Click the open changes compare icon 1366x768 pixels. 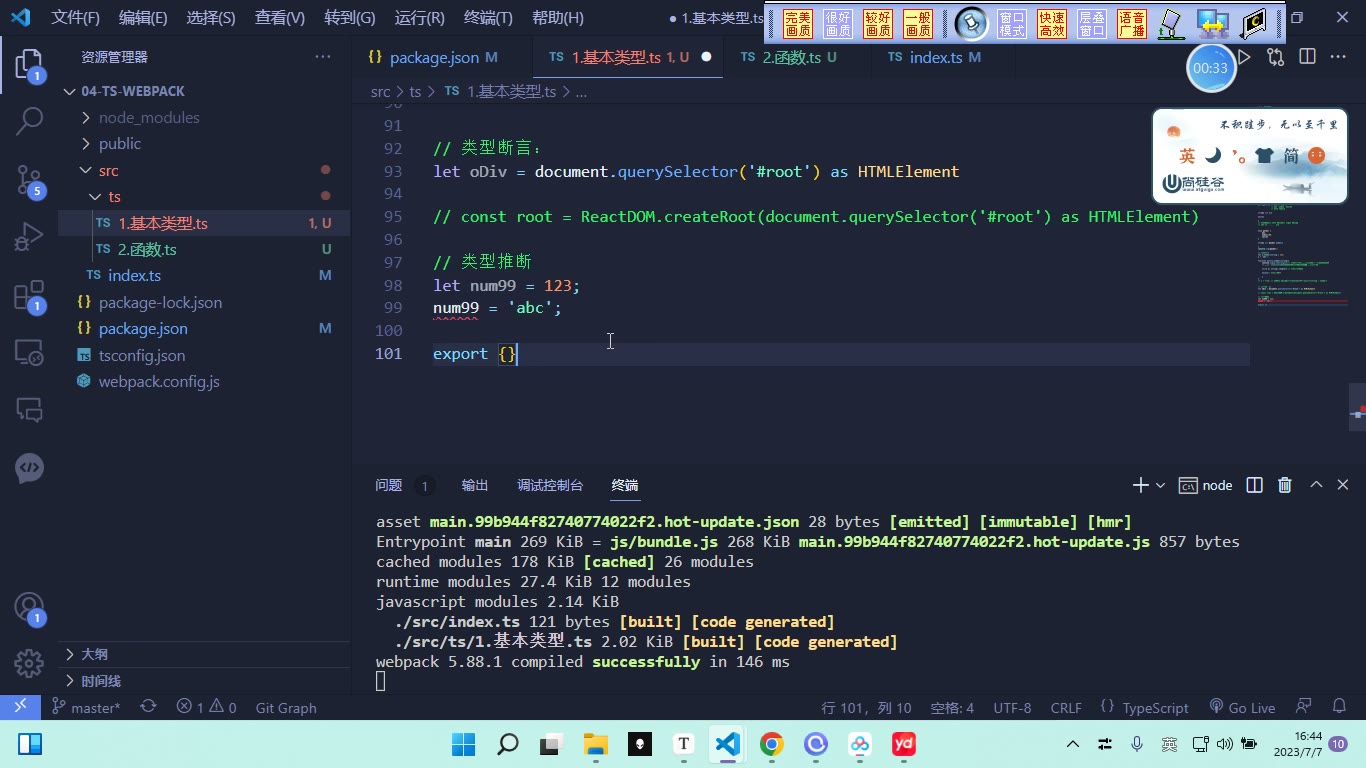pos(1275,57)
